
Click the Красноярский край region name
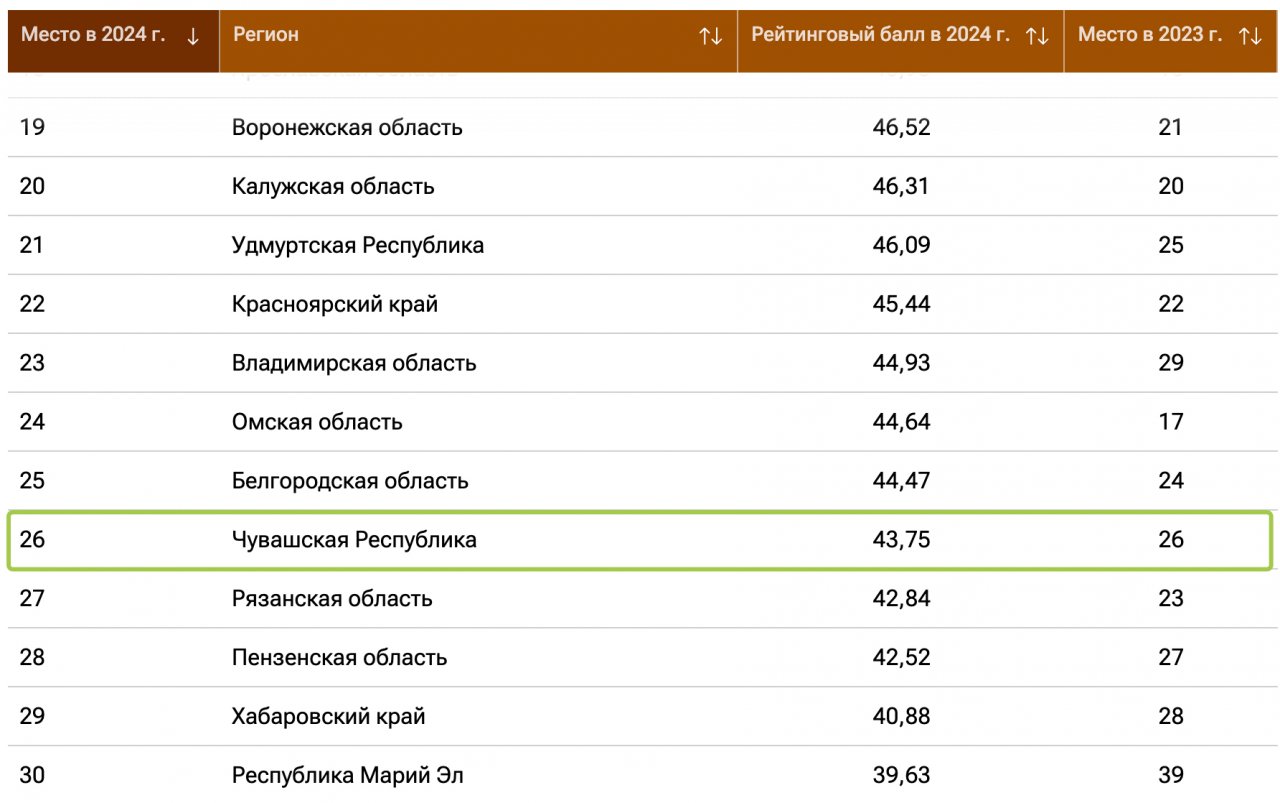coord(335,304)
